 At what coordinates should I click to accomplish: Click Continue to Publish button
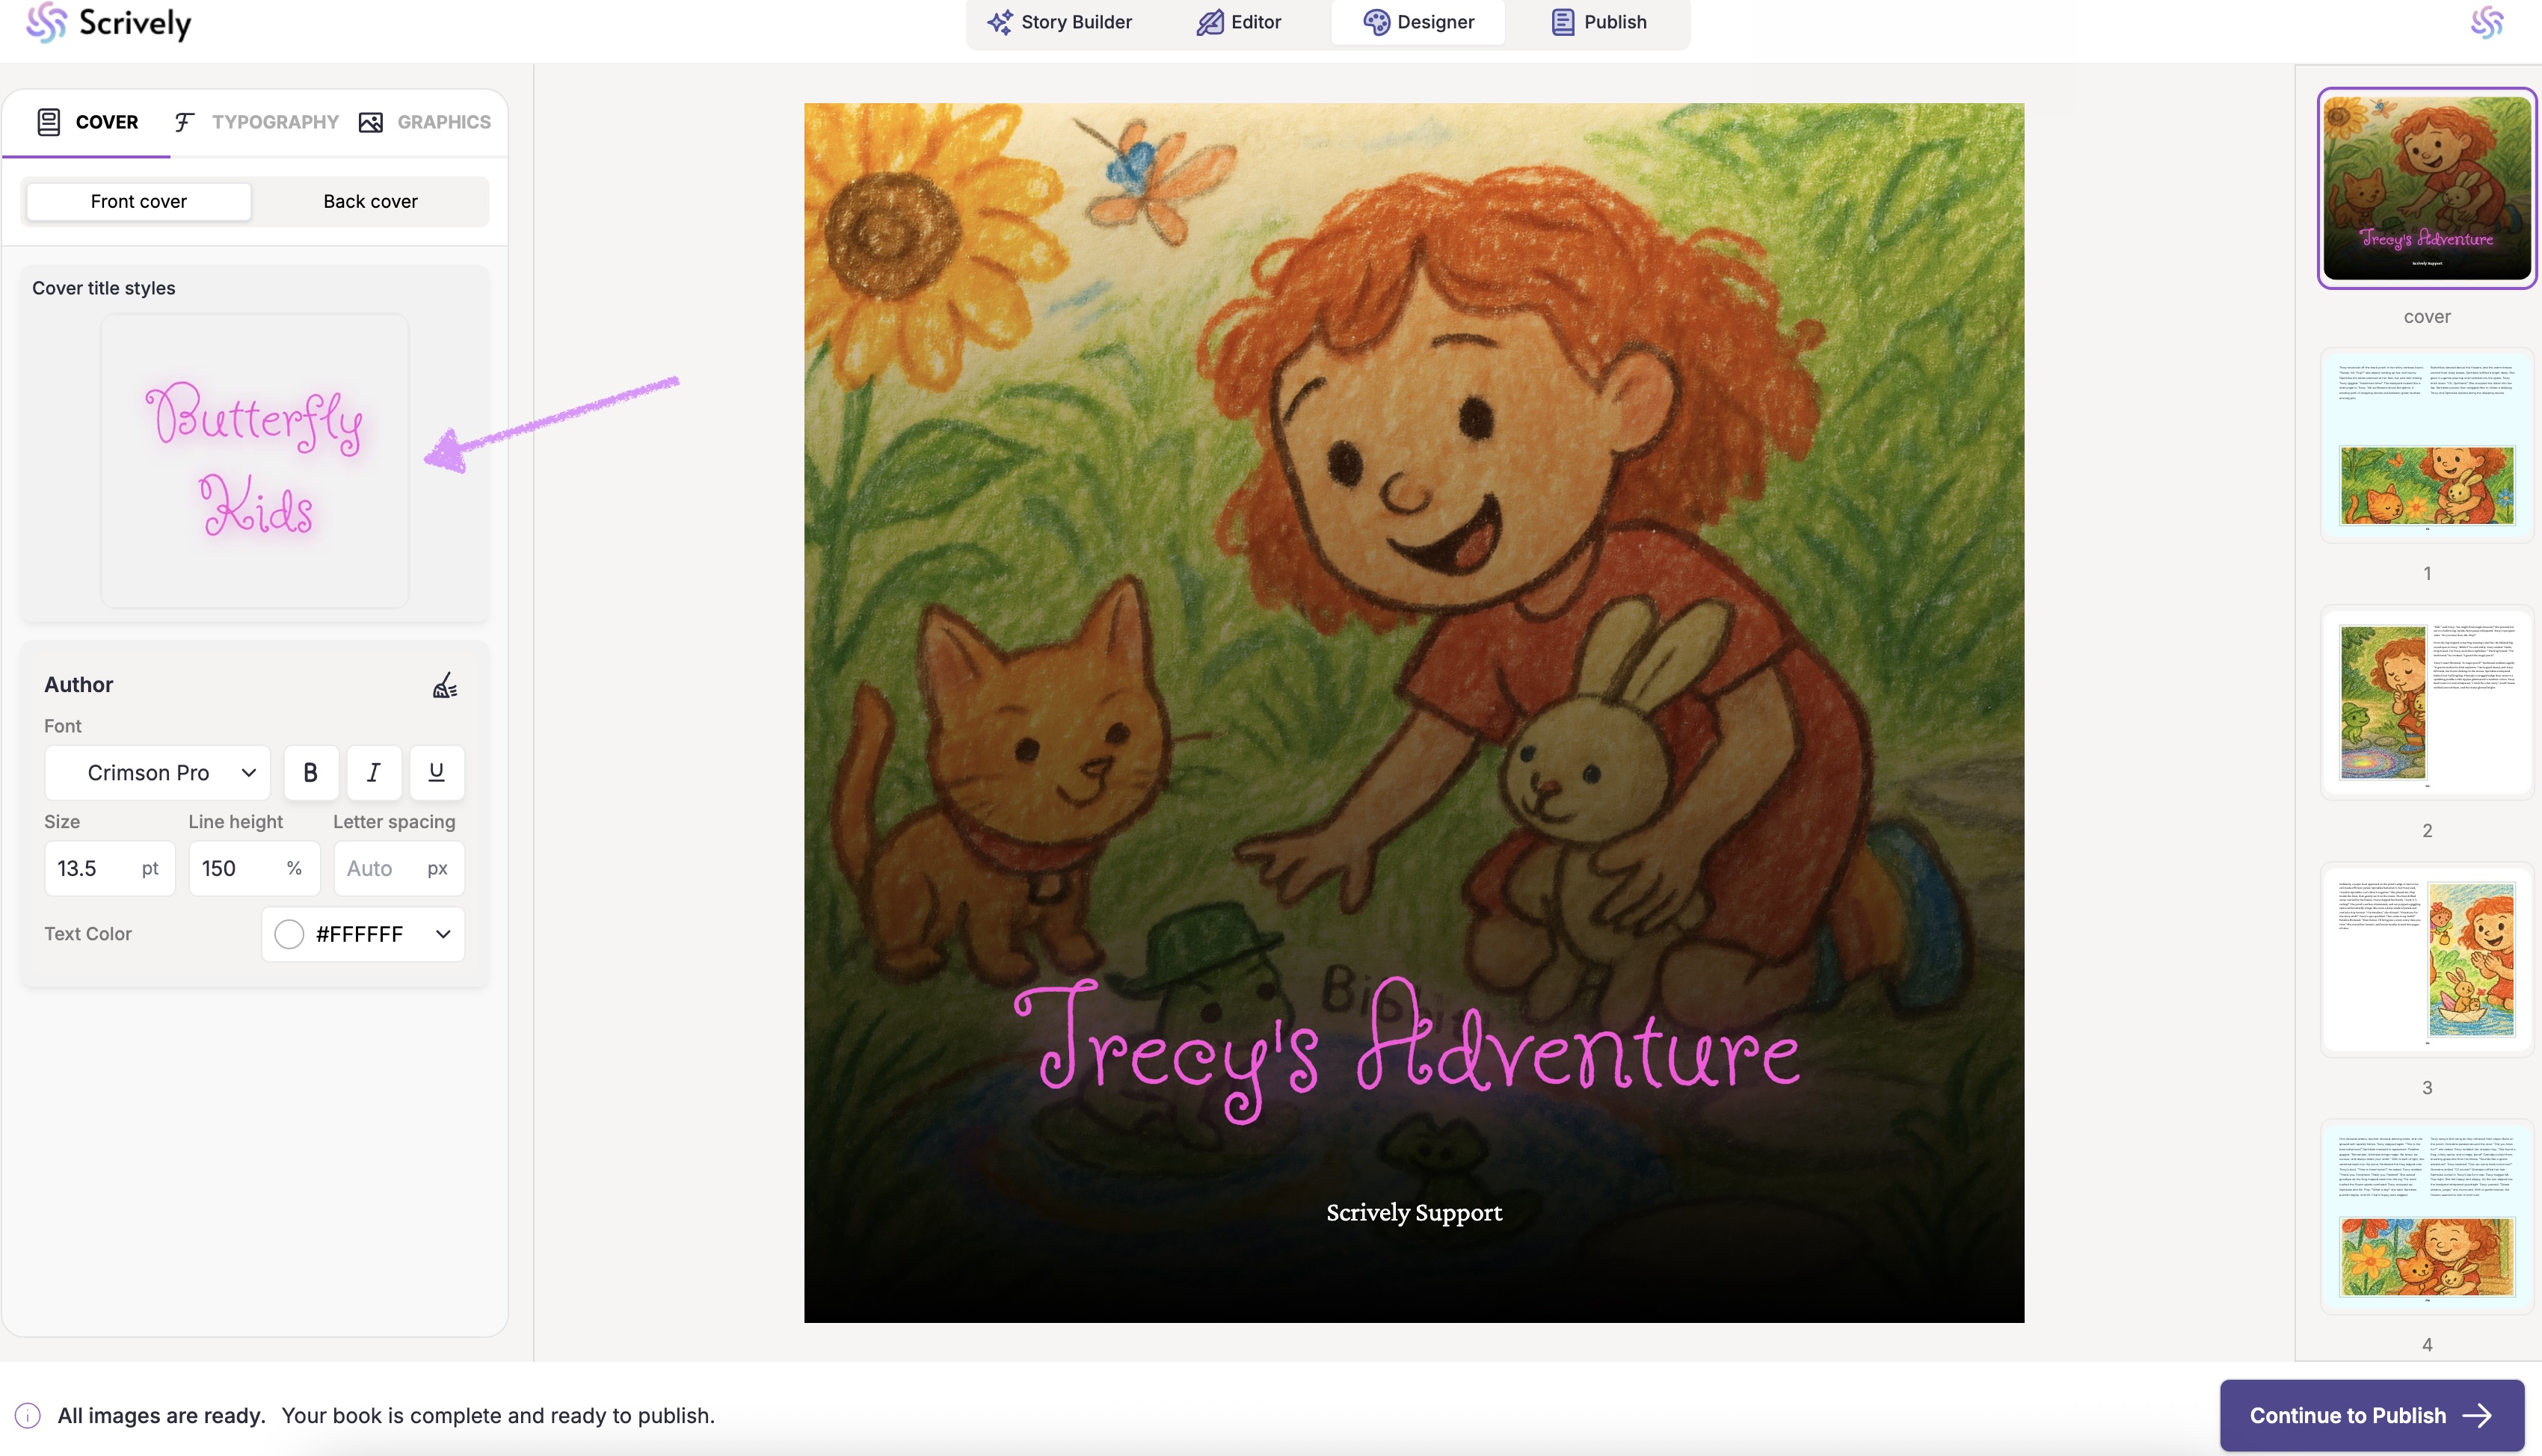click(2371, 1415)
